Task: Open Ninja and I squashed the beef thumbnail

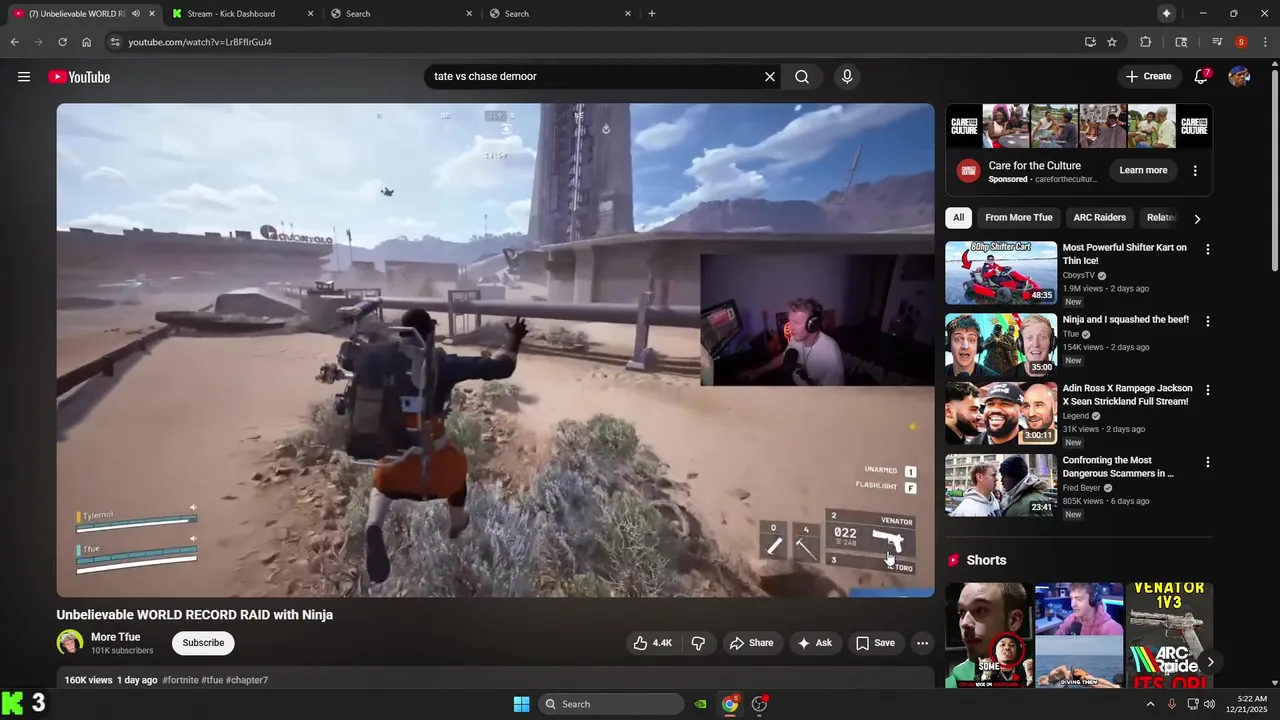Action: [x=1001, y=344]
